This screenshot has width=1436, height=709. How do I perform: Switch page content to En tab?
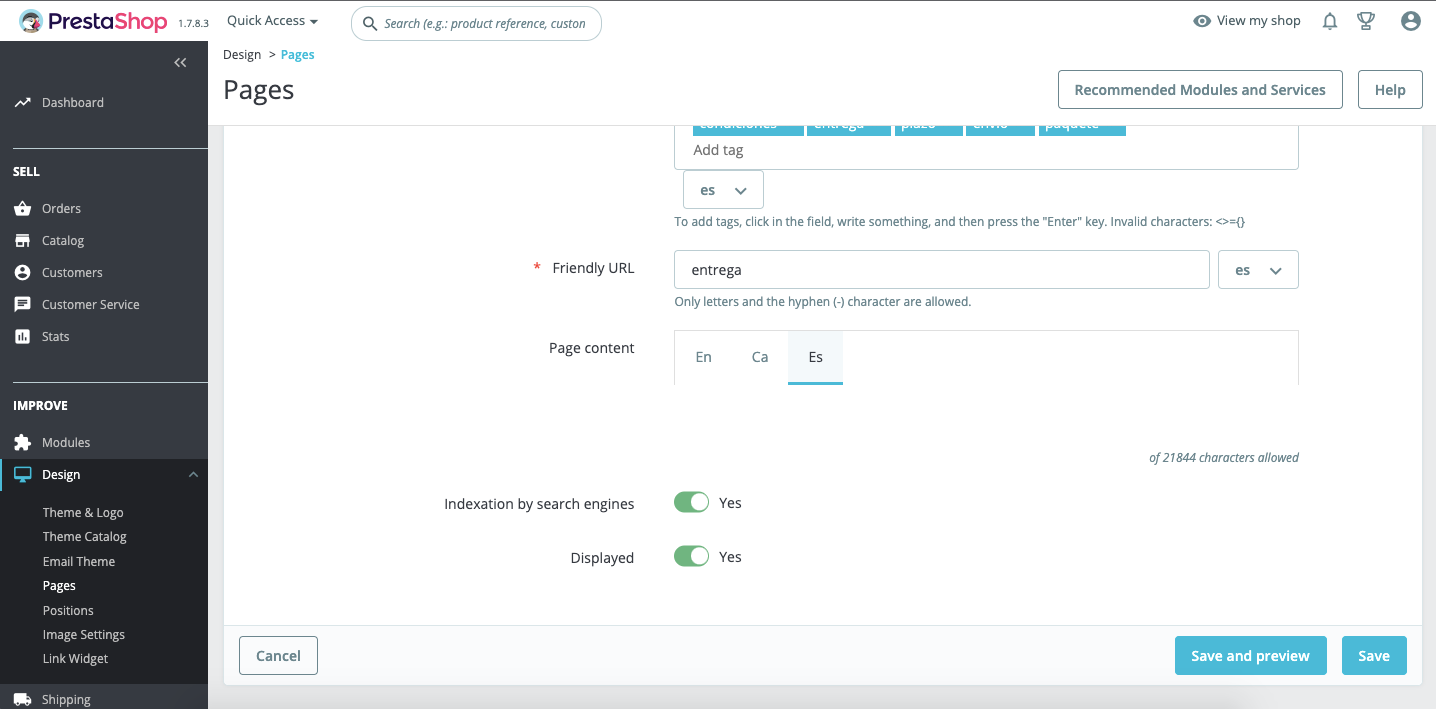[704, 357]
